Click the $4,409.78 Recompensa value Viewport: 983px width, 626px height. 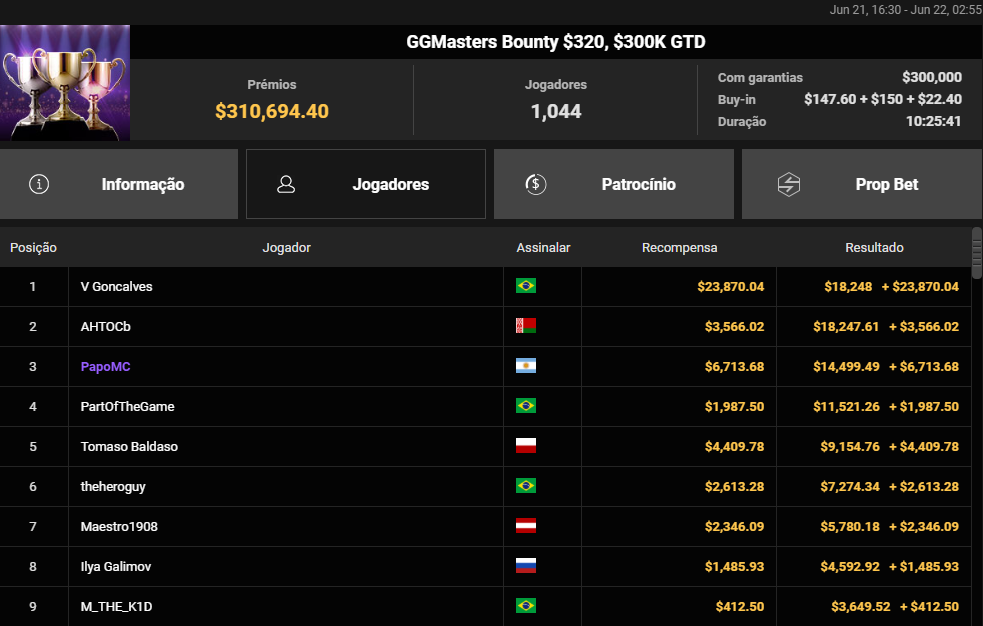(x=734, y=447)
